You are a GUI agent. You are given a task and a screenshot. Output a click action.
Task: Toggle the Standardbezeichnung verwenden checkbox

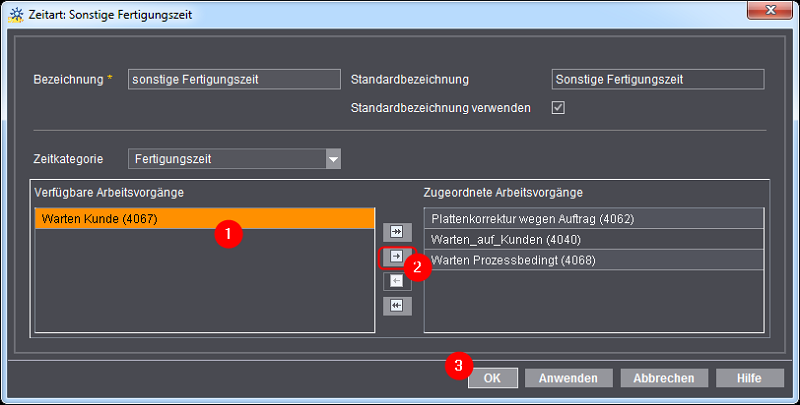[x=558, y=107]
